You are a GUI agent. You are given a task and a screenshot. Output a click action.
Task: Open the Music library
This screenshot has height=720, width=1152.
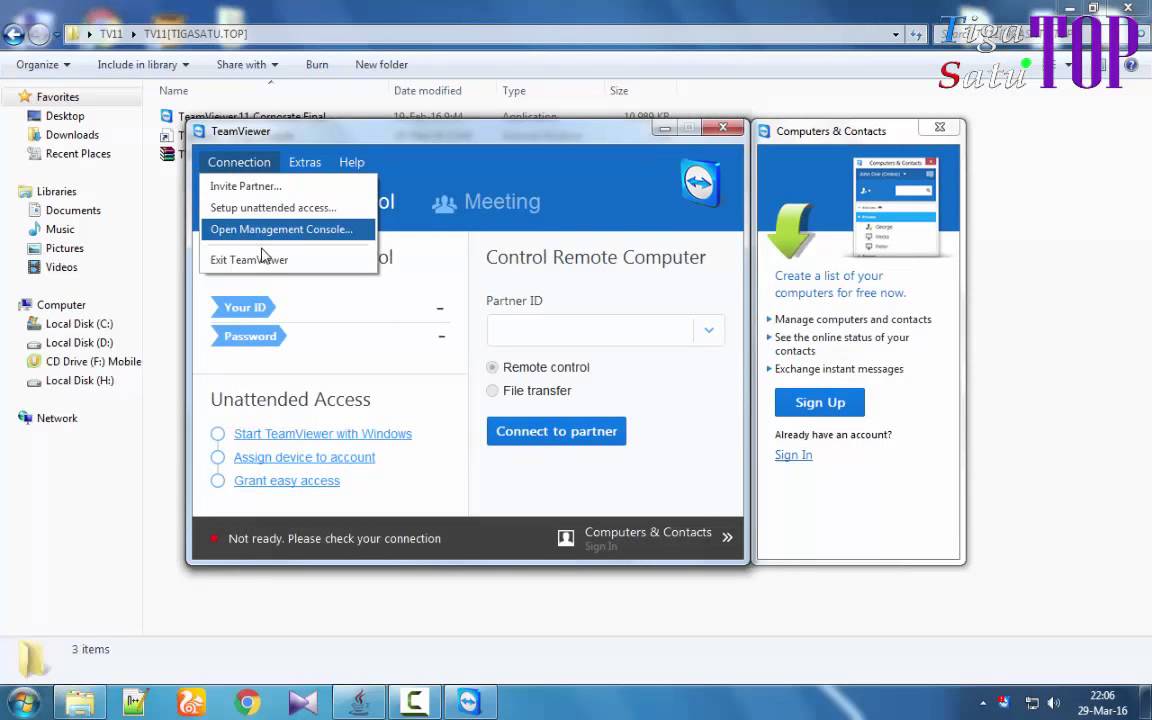(60, 230)
